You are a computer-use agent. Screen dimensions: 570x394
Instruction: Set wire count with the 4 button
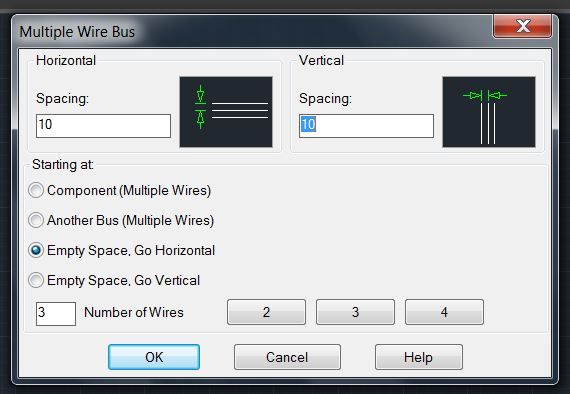pyautogui.click(x=444, y=312)
